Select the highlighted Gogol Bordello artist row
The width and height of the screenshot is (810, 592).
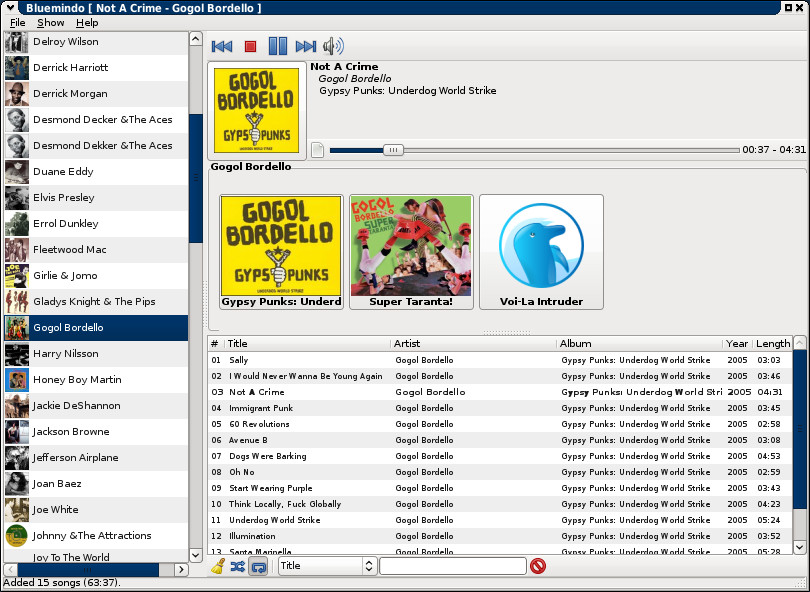96,328
